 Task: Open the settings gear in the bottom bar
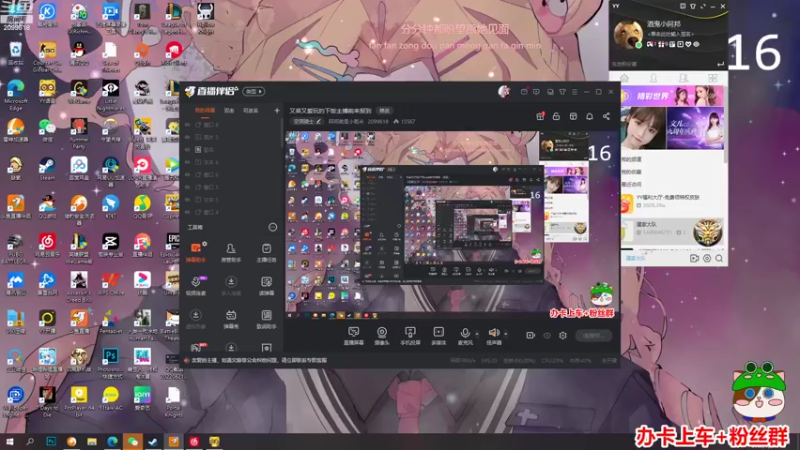563,335
